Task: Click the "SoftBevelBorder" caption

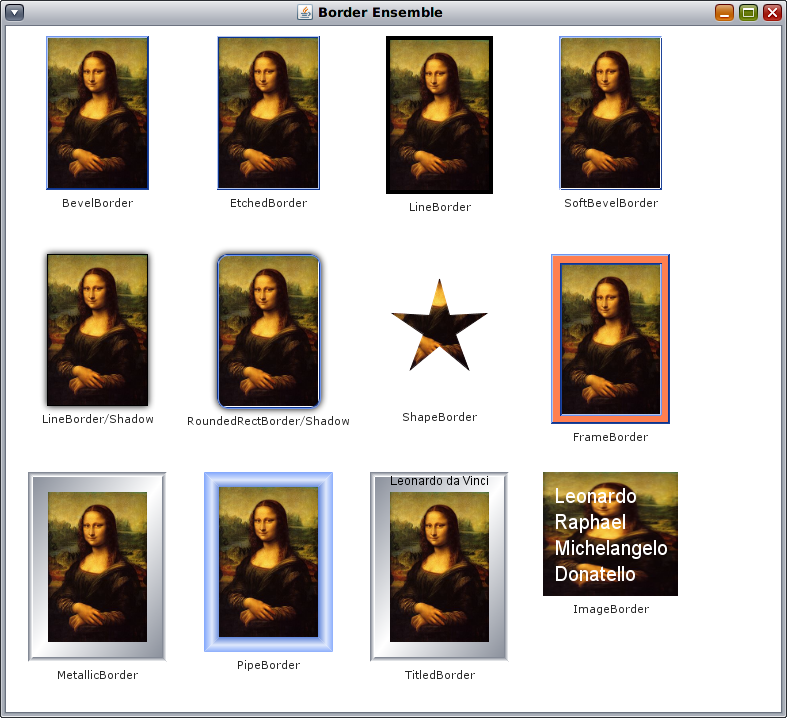Action: coord(611,203)
